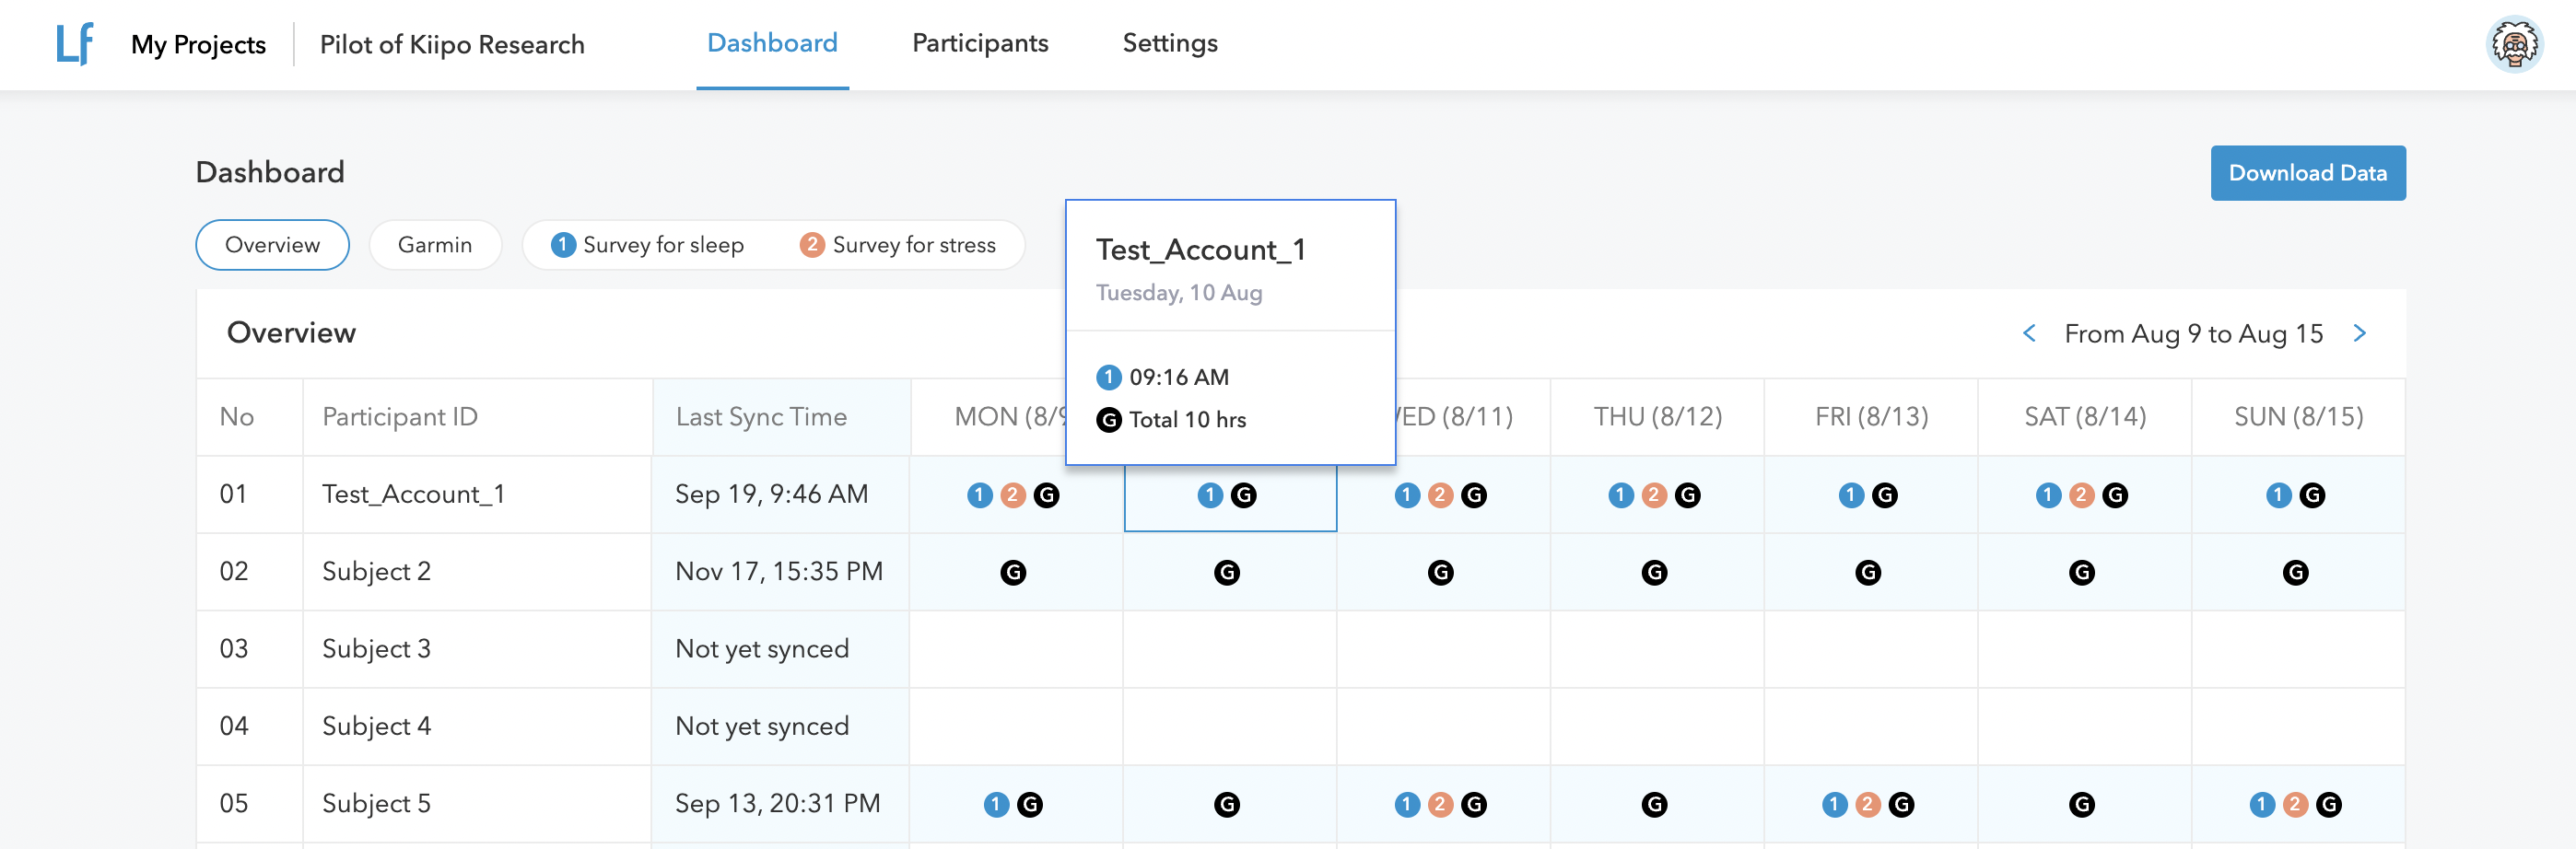Screen dimensions: 2576x849
Task: Click the THU (8/12) column header
Action: point(1658,417)
